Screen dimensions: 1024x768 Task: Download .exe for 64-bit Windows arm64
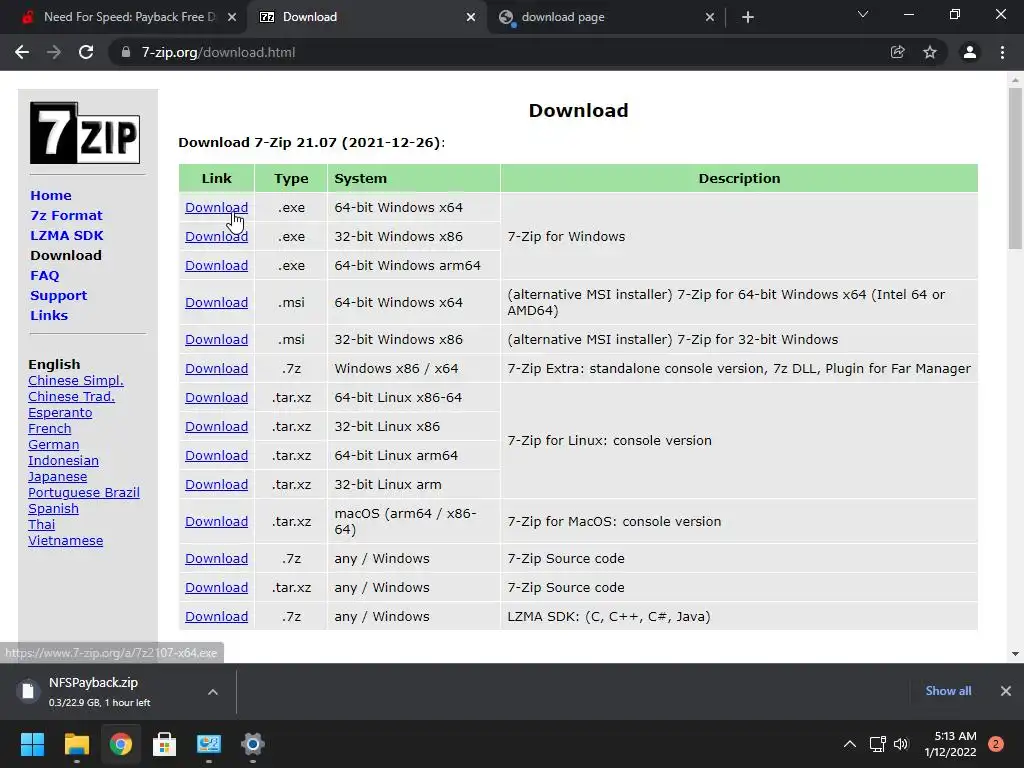(x=216, y=266)
